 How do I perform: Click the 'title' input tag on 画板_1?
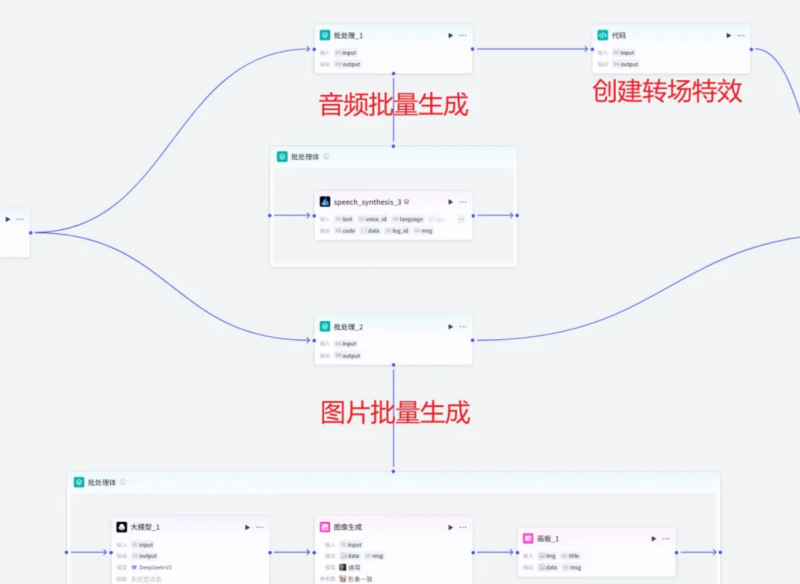point(571,555)
